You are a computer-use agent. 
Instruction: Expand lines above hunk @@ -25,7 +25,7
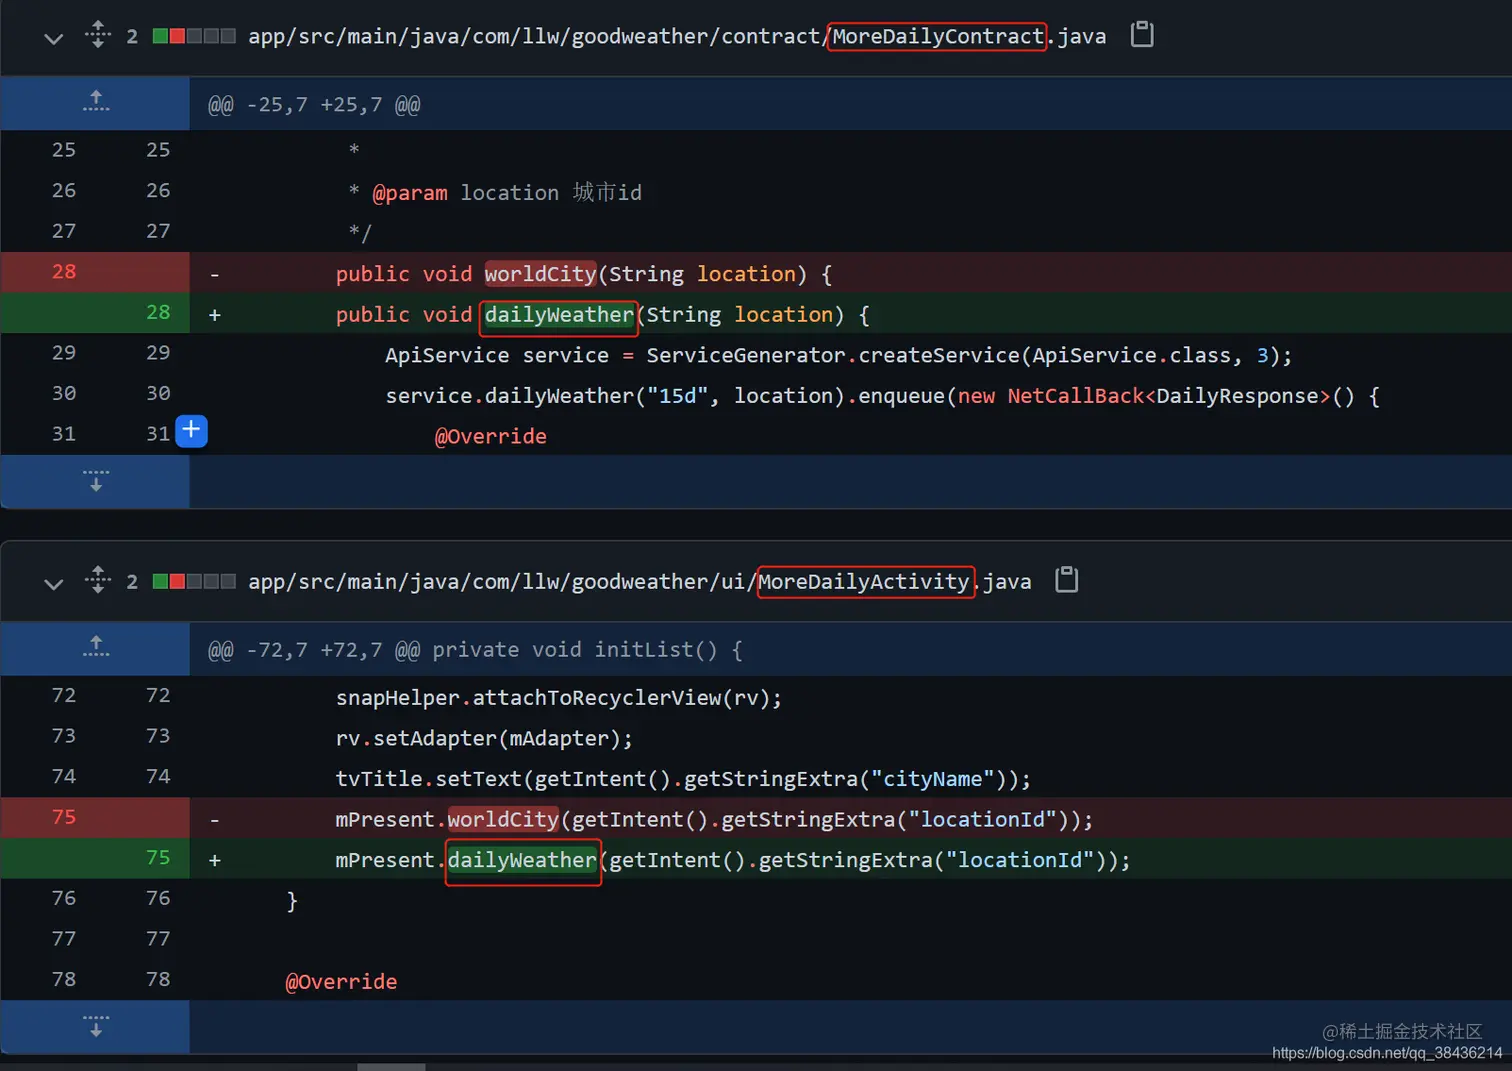(x=96, y=102)
